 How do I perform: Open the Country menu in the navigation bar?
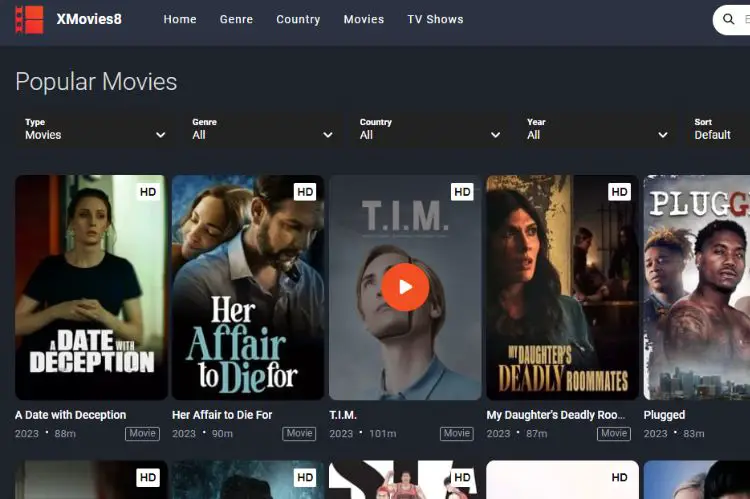[x=298, y=19]
